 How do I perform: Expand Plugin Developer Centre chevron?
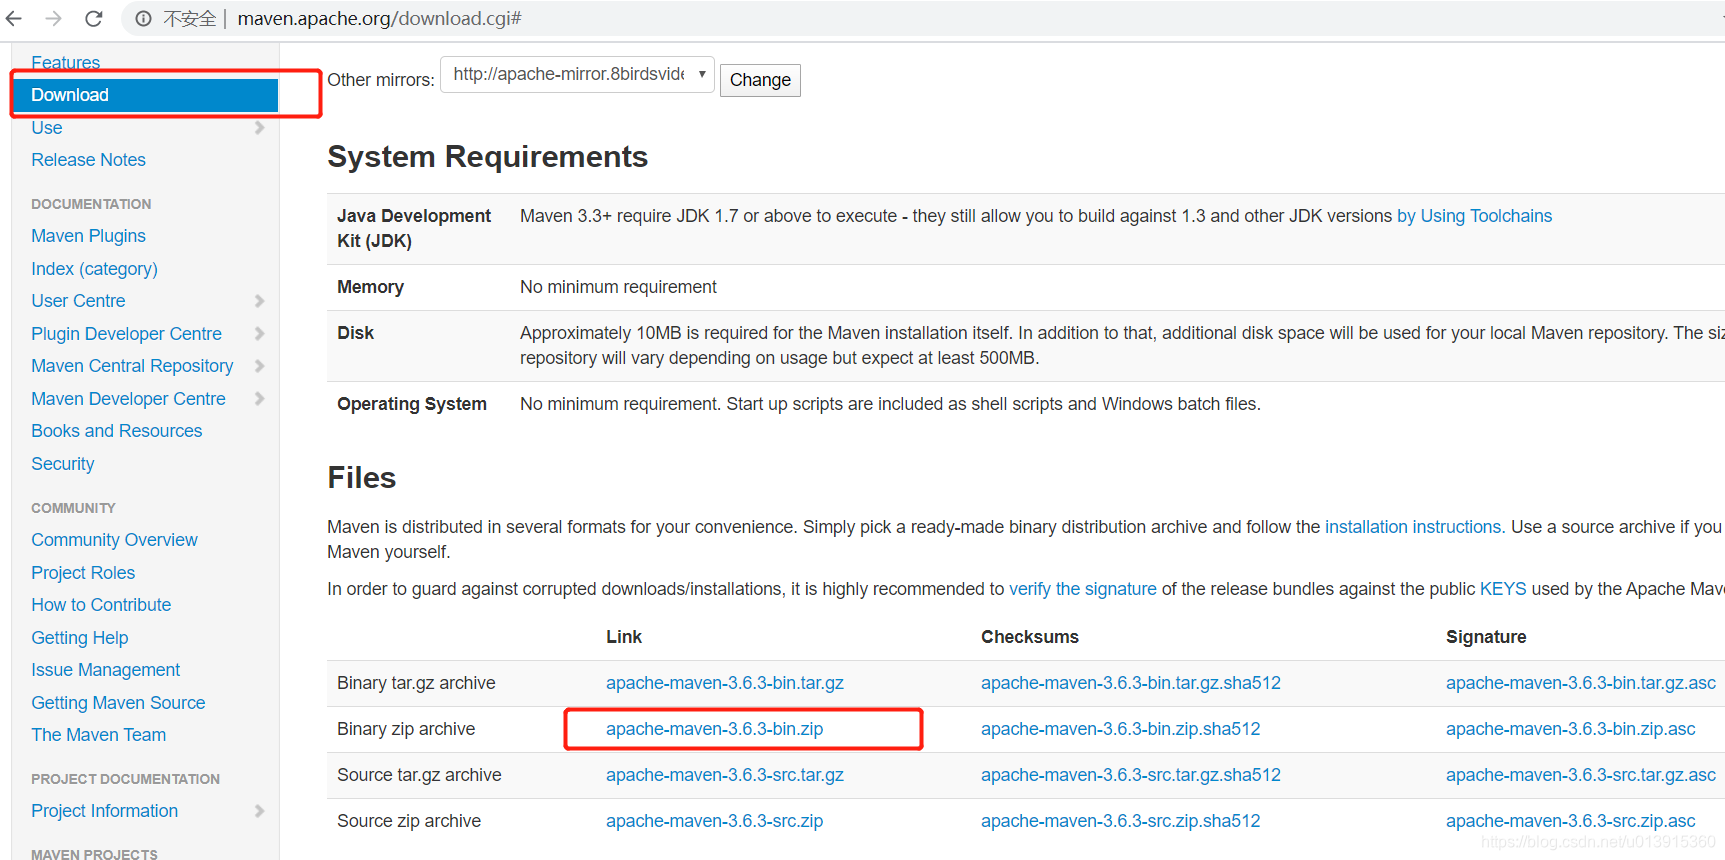pos(260,334)
